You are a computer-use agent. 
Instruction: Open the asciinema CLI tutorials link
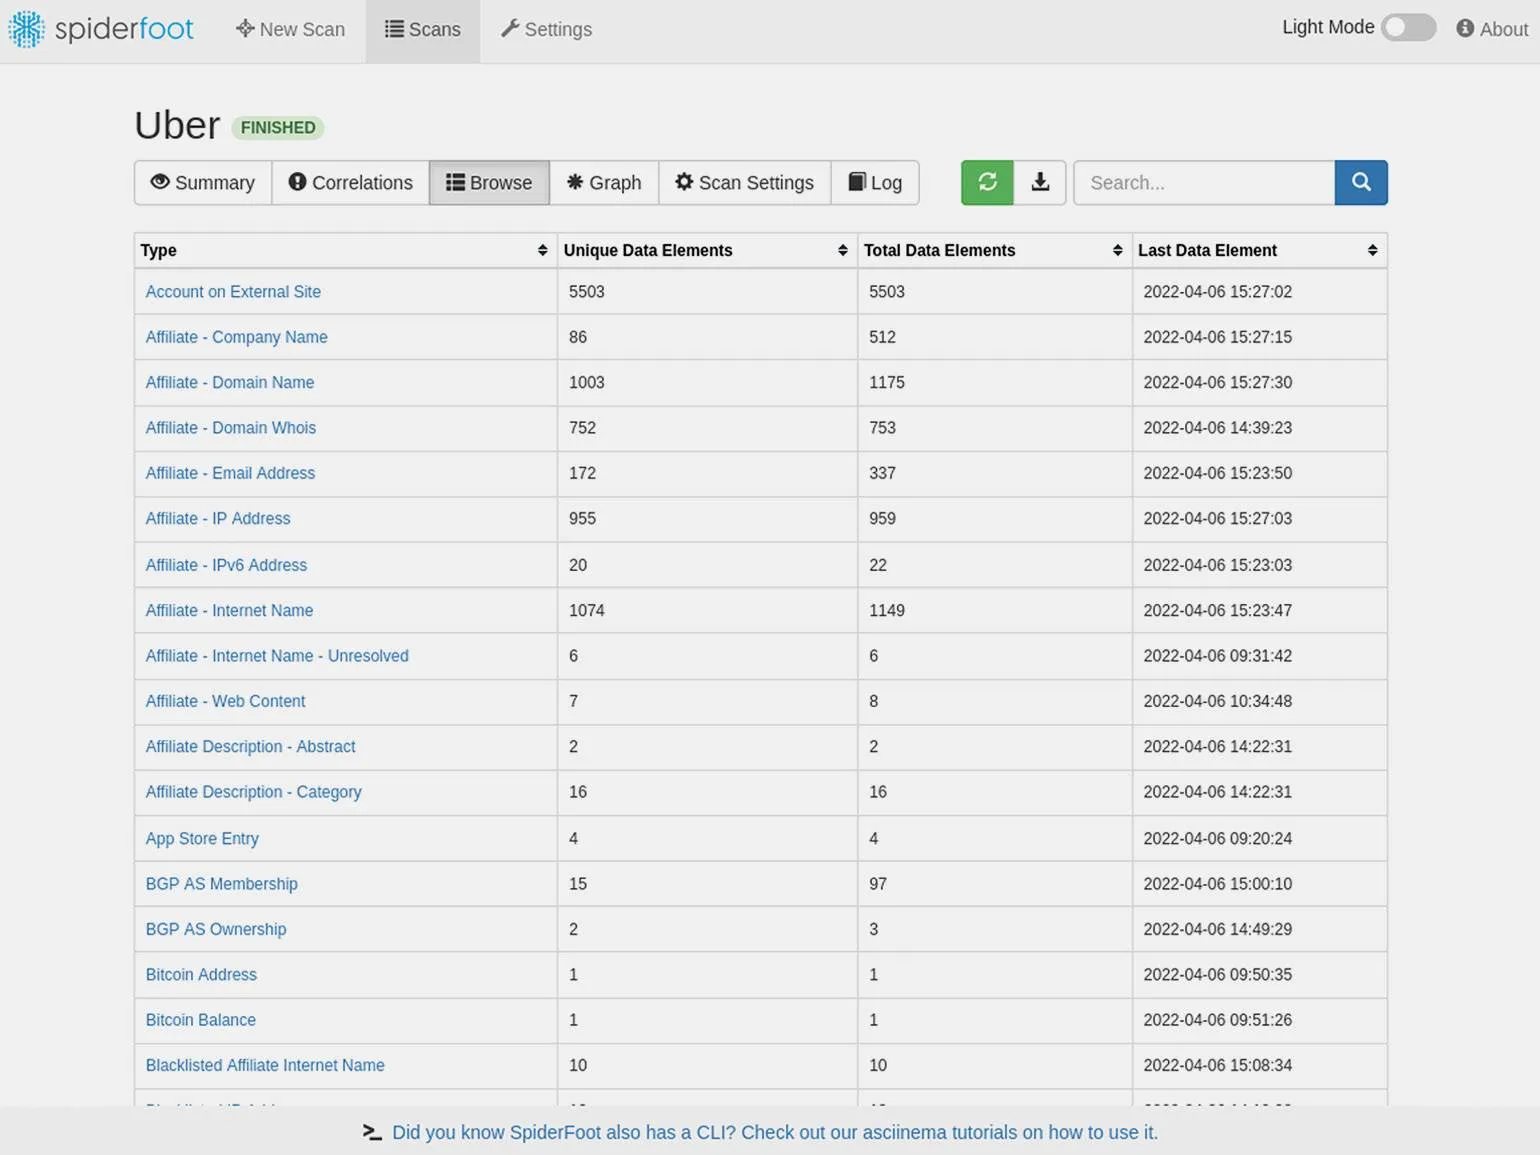(x=774, y=1132)
